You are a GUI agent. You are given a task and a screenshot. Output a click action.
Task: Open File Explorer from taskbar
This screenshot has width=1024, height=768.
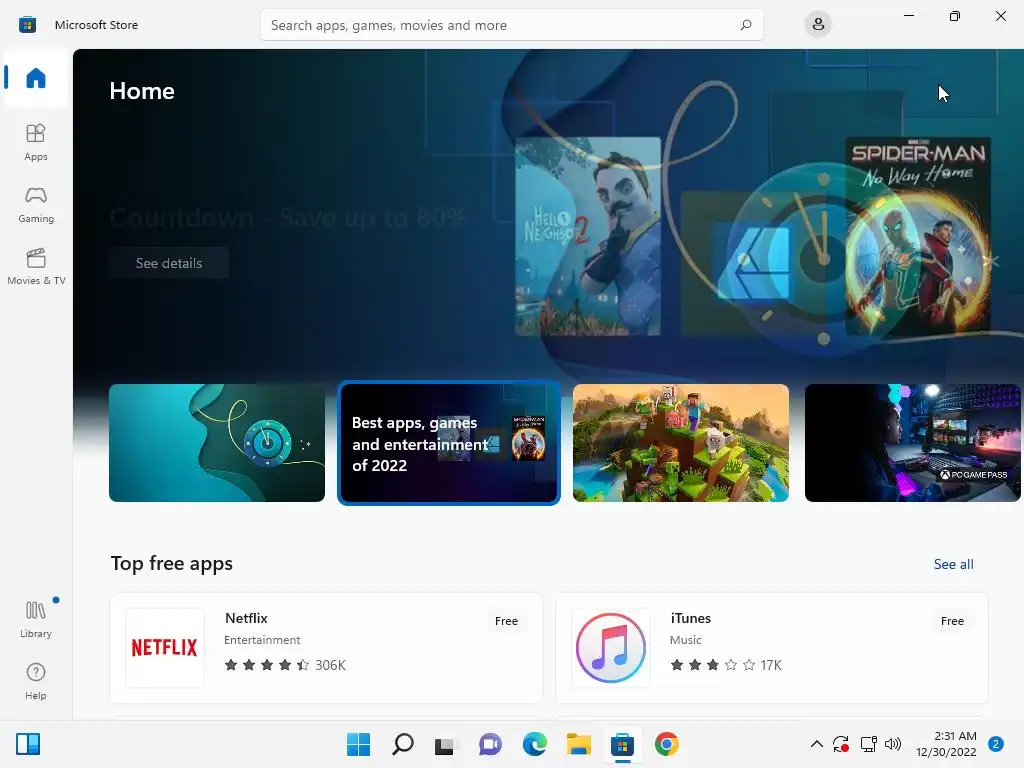[x=579, y=744]
